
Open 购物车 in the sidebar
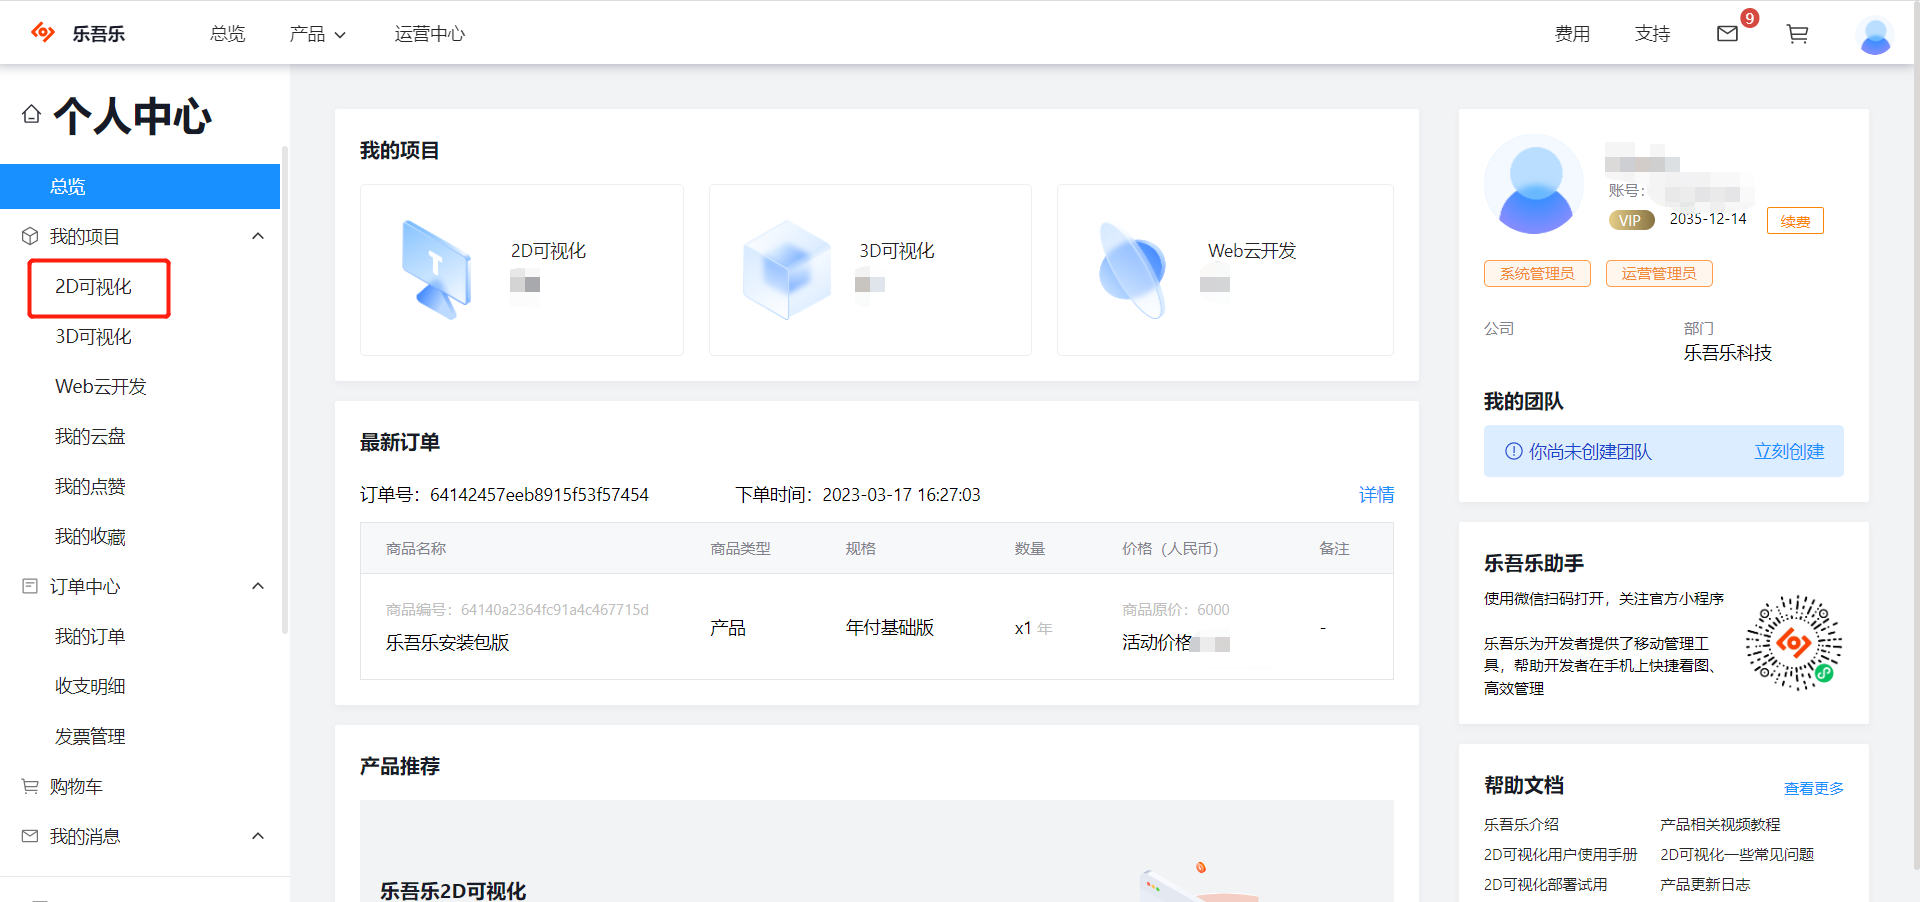point(76,787)
